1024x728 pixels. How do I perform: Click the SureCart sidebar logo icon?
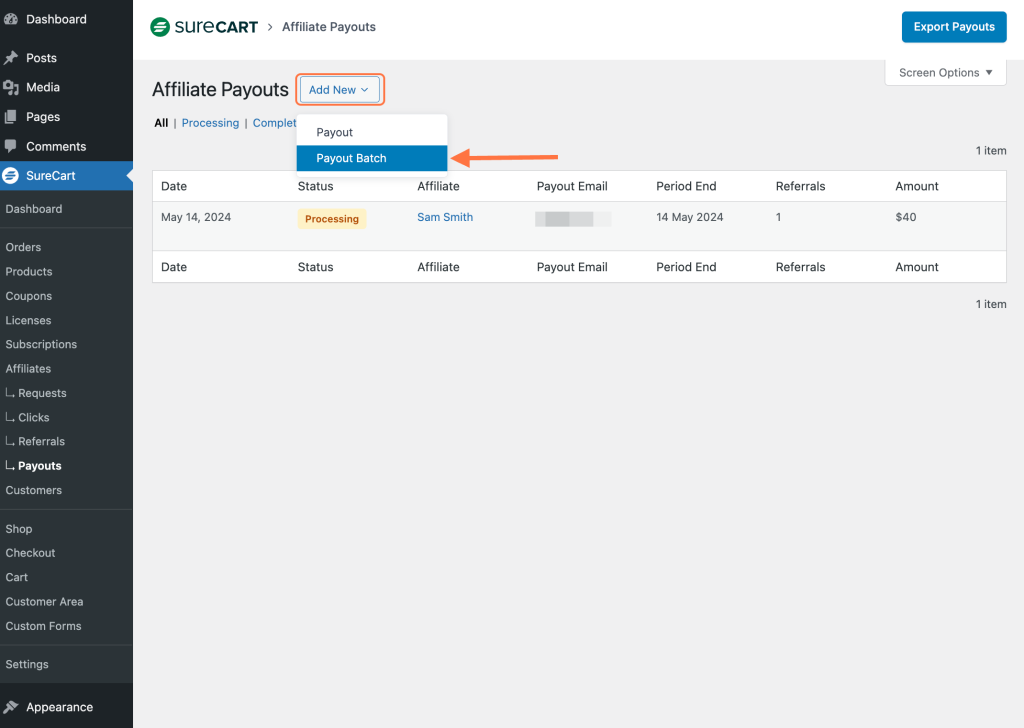pyautogui.click(x=11, y=176)
